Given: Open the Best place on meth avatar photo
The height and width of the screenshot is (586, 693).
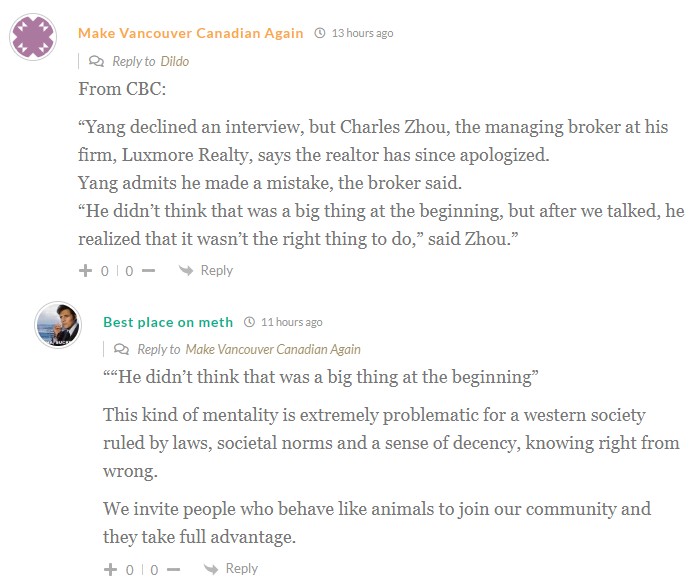Looking at the screenshot, I should click(58, 324).
